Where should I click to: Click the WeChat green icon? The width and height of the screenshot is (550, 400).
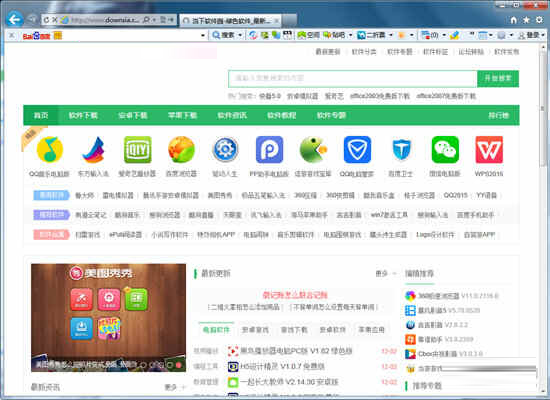pyautogui.click(x=445, y=150)
